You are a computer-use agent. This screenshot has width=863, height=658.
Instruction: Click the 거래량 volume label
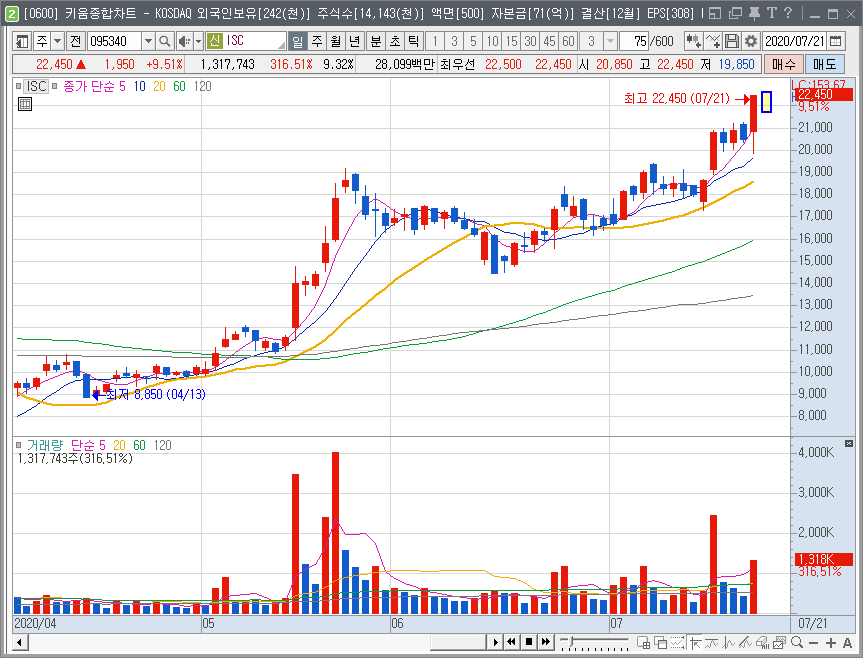point(45,445)
